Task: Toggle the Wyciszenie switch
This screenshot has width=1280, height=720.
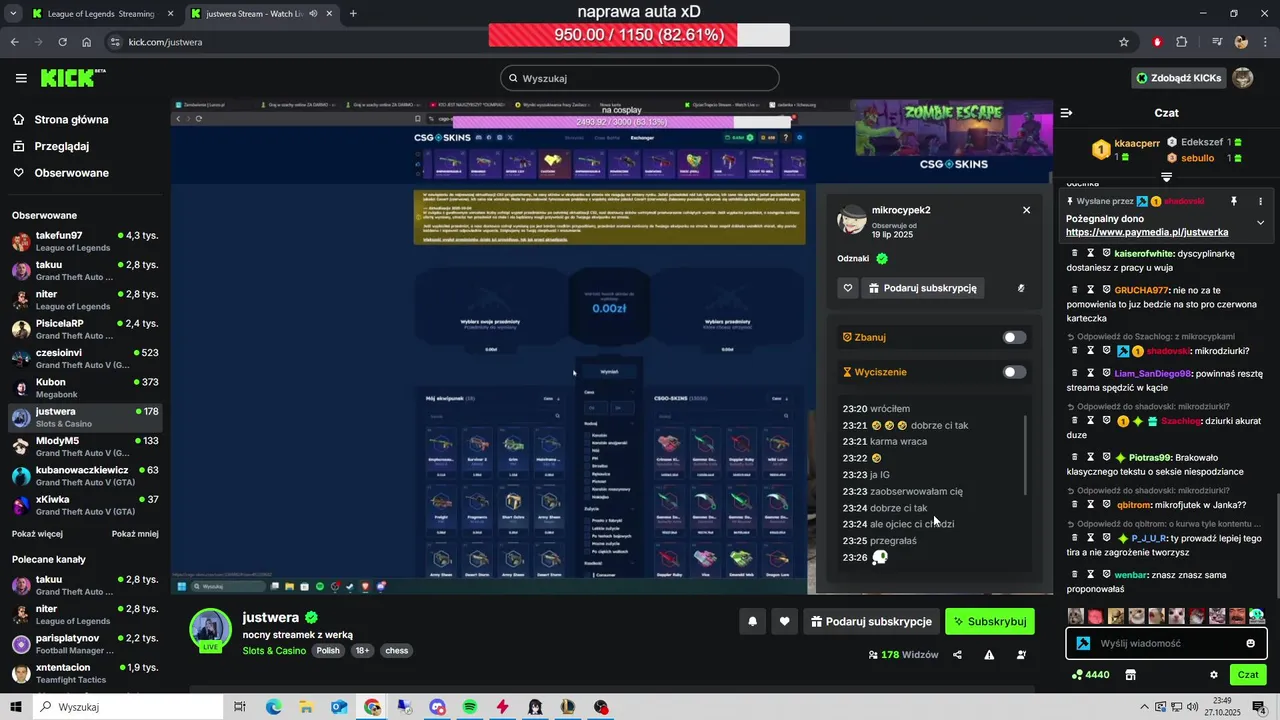Action: pos(1014,372)
